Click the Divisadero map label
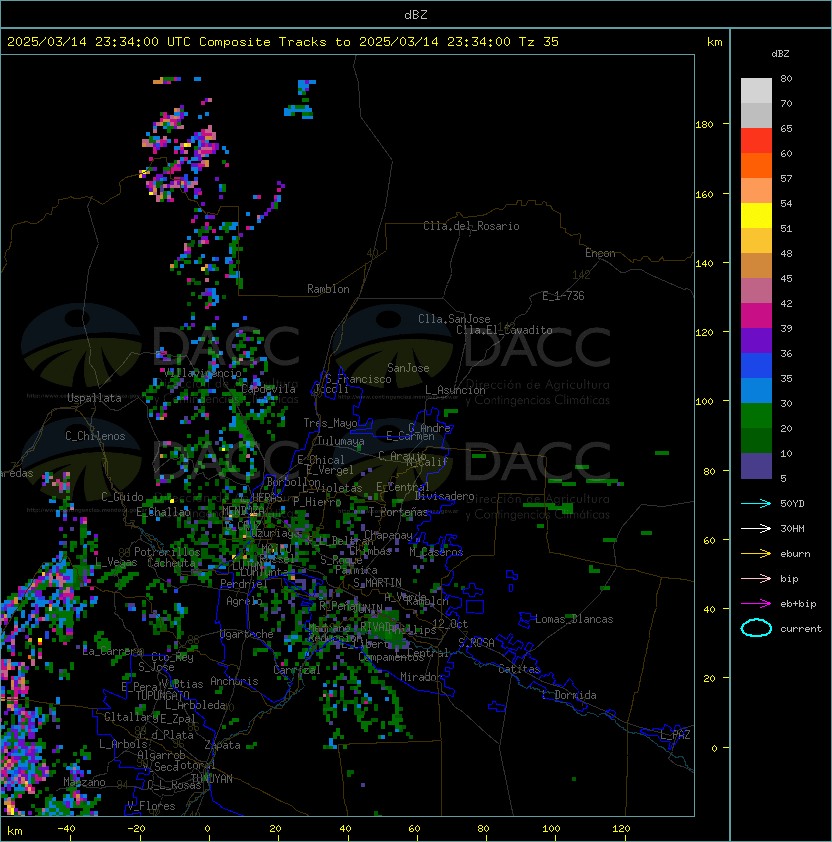Image resolution: width=832 pixels, height=842 pixels. tap(444, 496)
